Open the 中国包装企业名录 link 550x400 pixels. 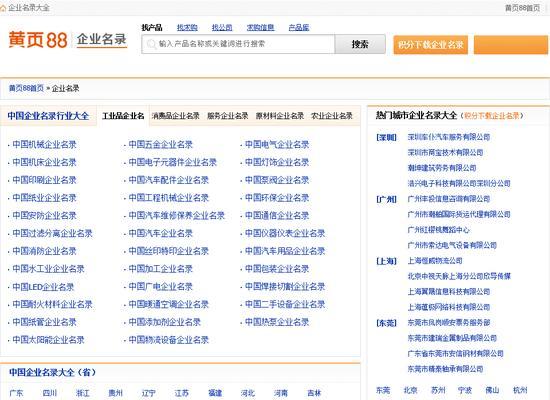click(x=277, y=269)
